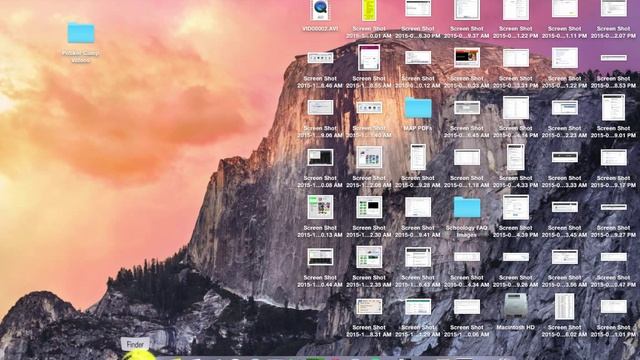
Task: Select the Screen Shot ending 8.55 AM
Action: 369,58
